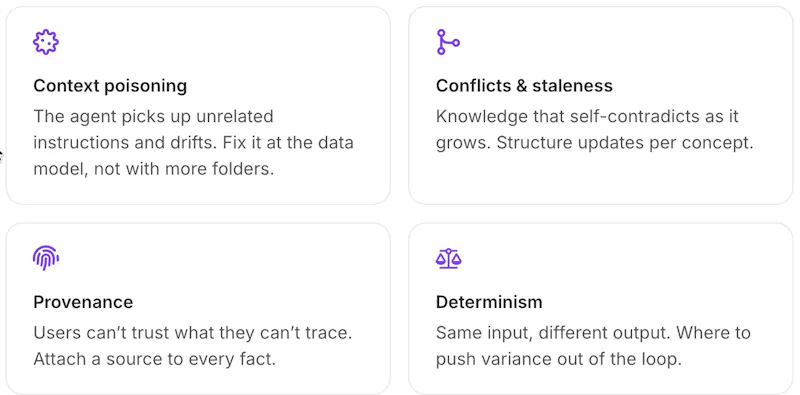Select the Determinism heading

[x=489, y=302]
